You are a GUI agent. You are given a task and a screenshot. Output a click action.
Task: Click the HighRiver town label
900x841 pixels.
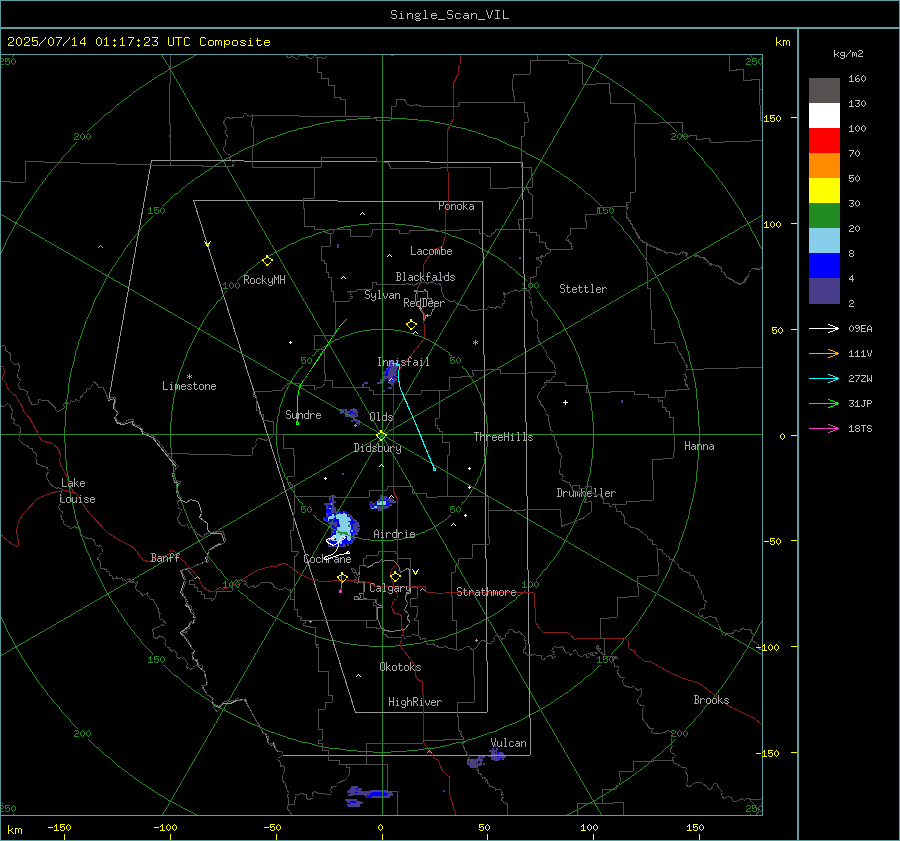415,702
